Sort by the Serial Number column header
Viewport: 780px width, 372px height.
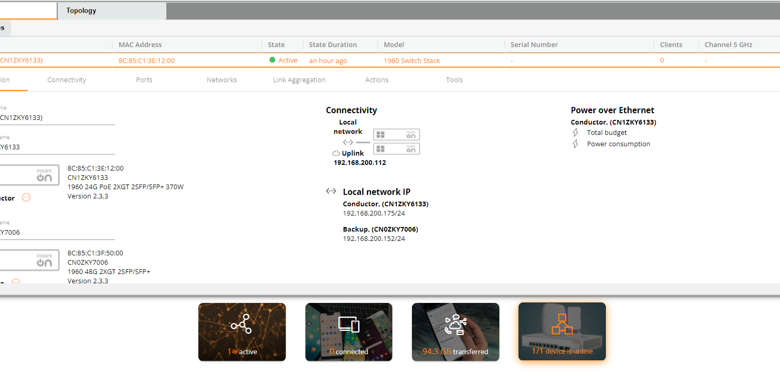[534, 45]
